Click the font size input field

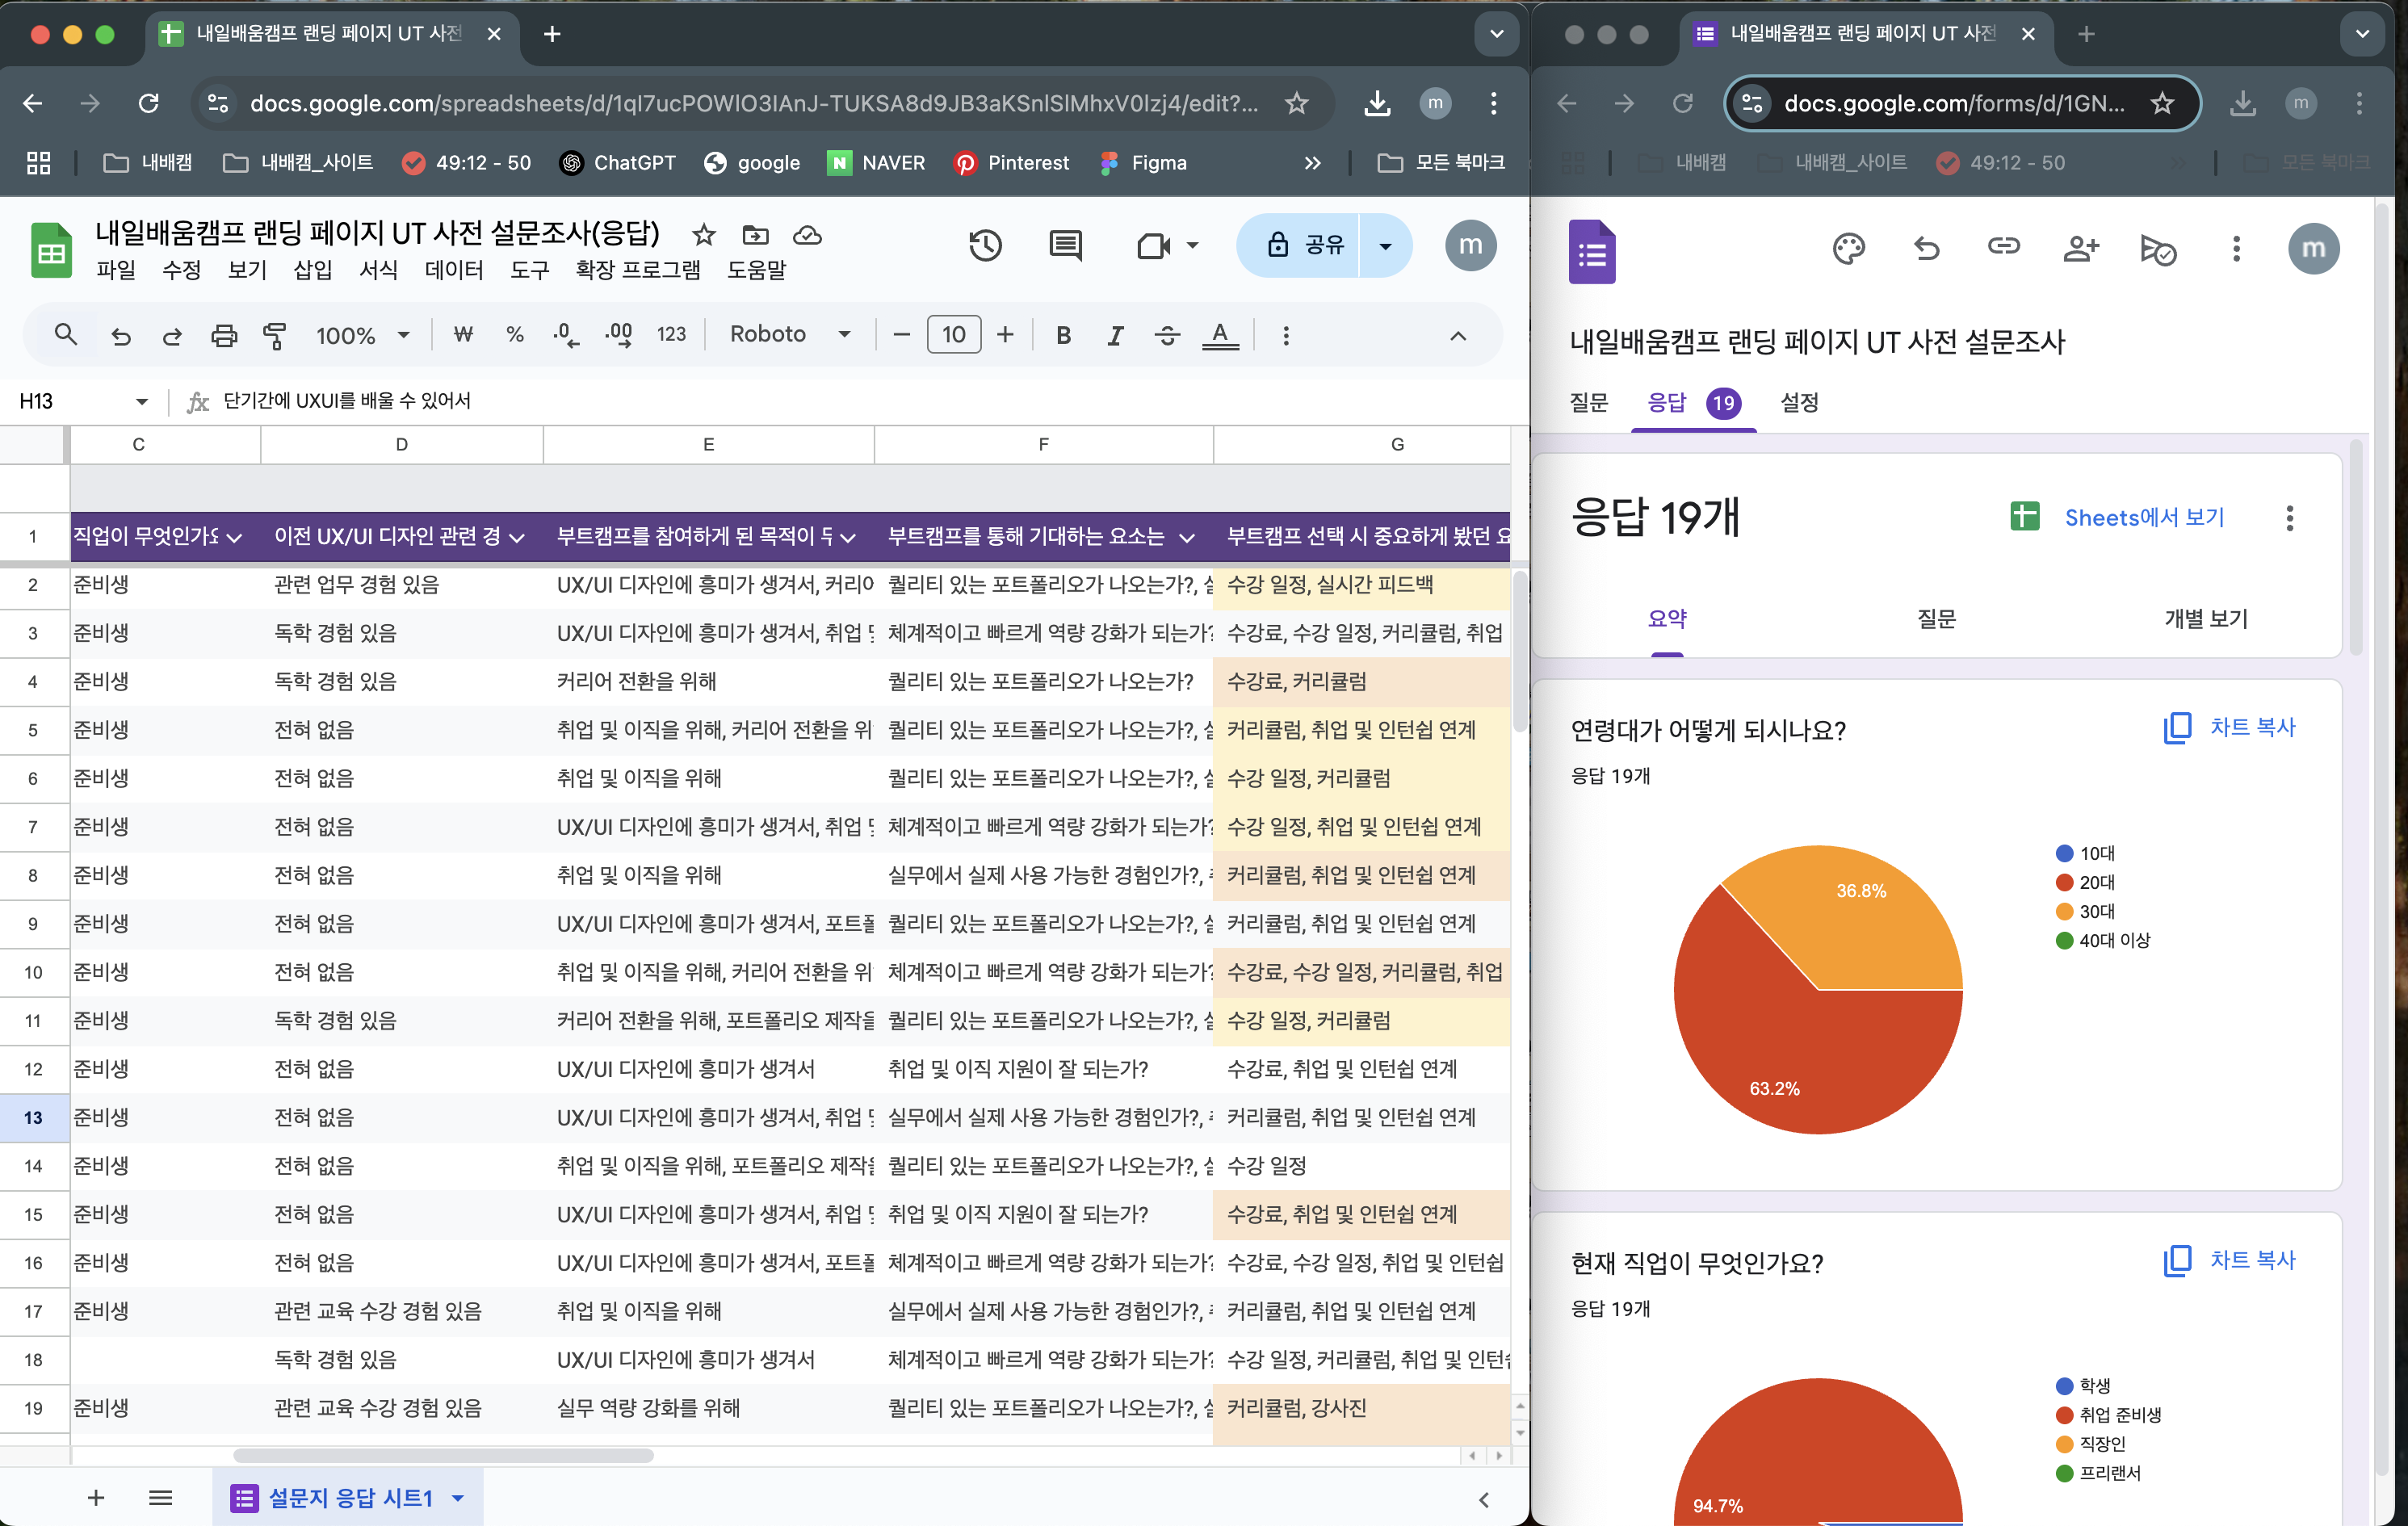(x=953, y=334)
